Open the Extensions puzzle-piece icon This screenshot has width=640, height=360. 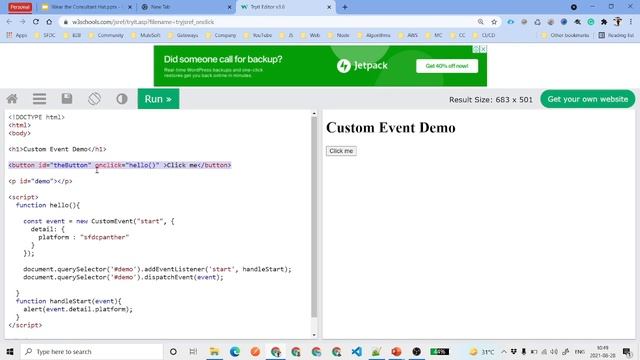[x=604, y=22]
